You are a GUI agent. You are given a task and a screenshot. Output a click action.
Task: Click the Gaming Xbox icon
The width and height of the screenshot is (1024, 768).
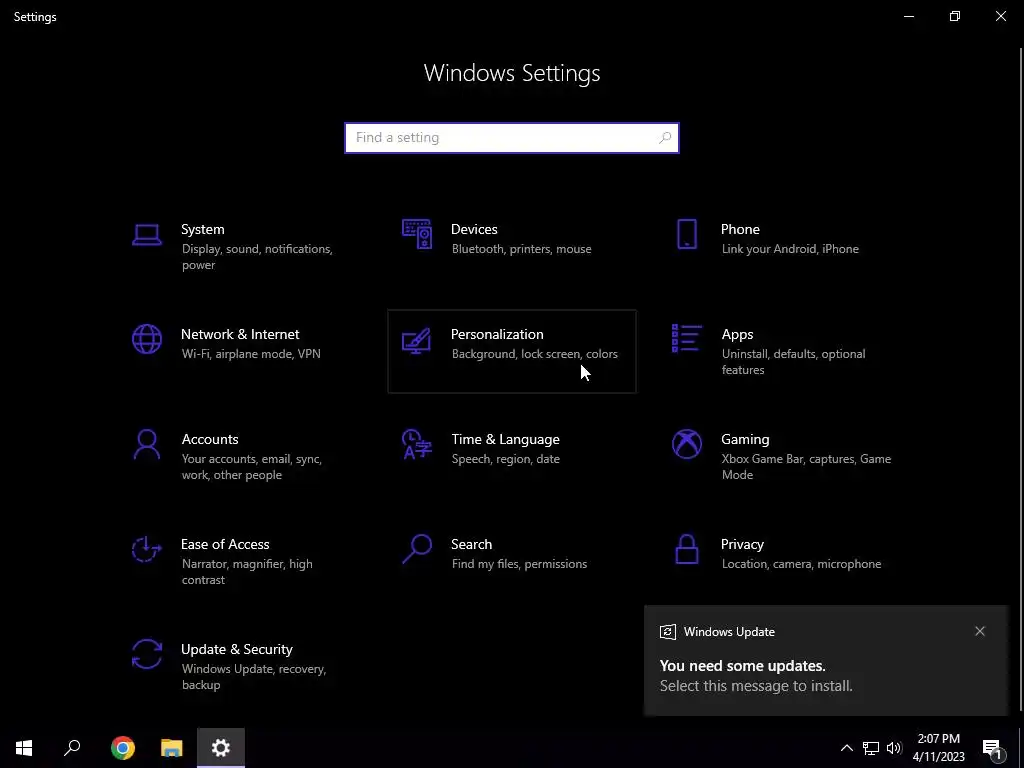tap(686, 445)
